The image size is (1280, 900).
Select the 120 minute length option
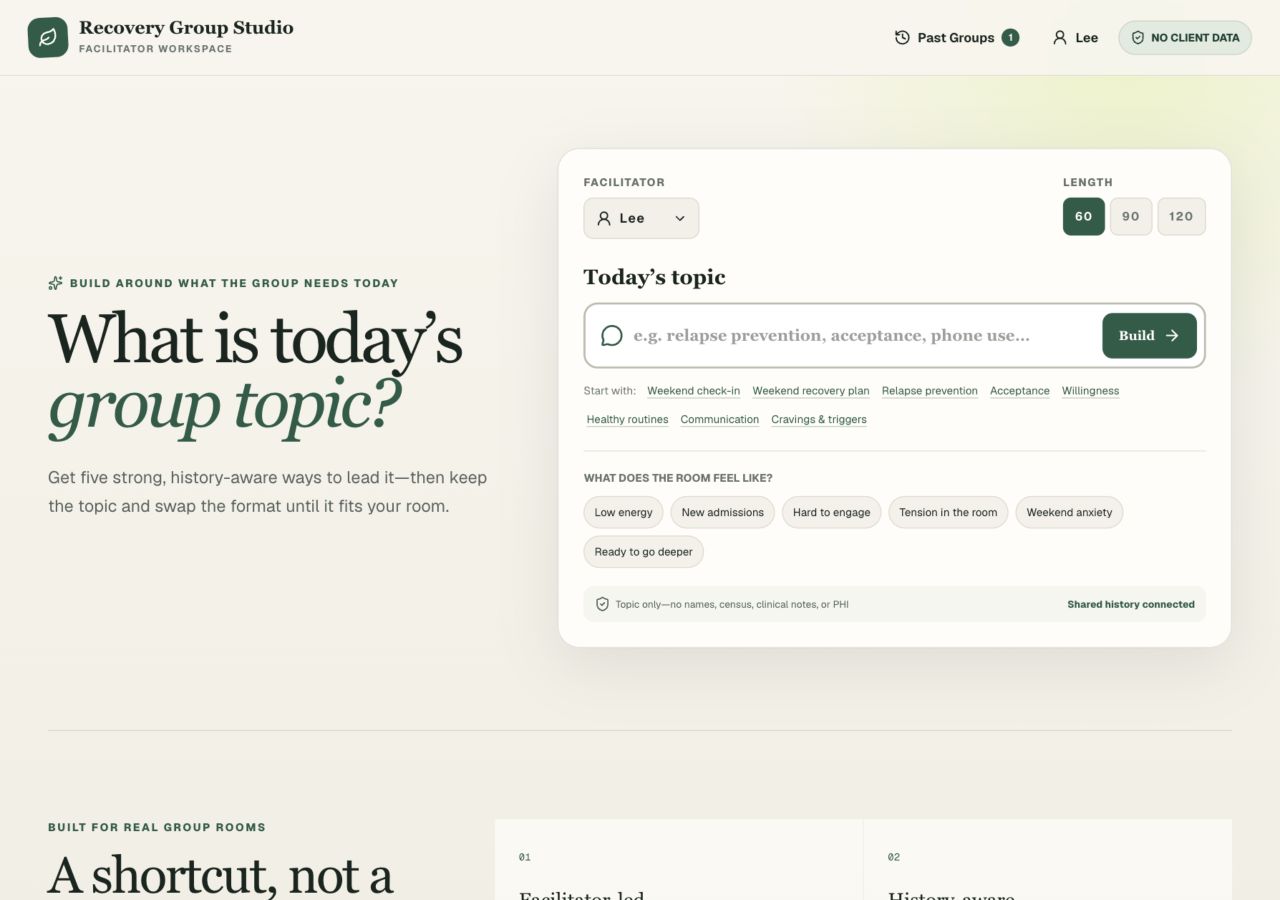(x=1181, y=216)
